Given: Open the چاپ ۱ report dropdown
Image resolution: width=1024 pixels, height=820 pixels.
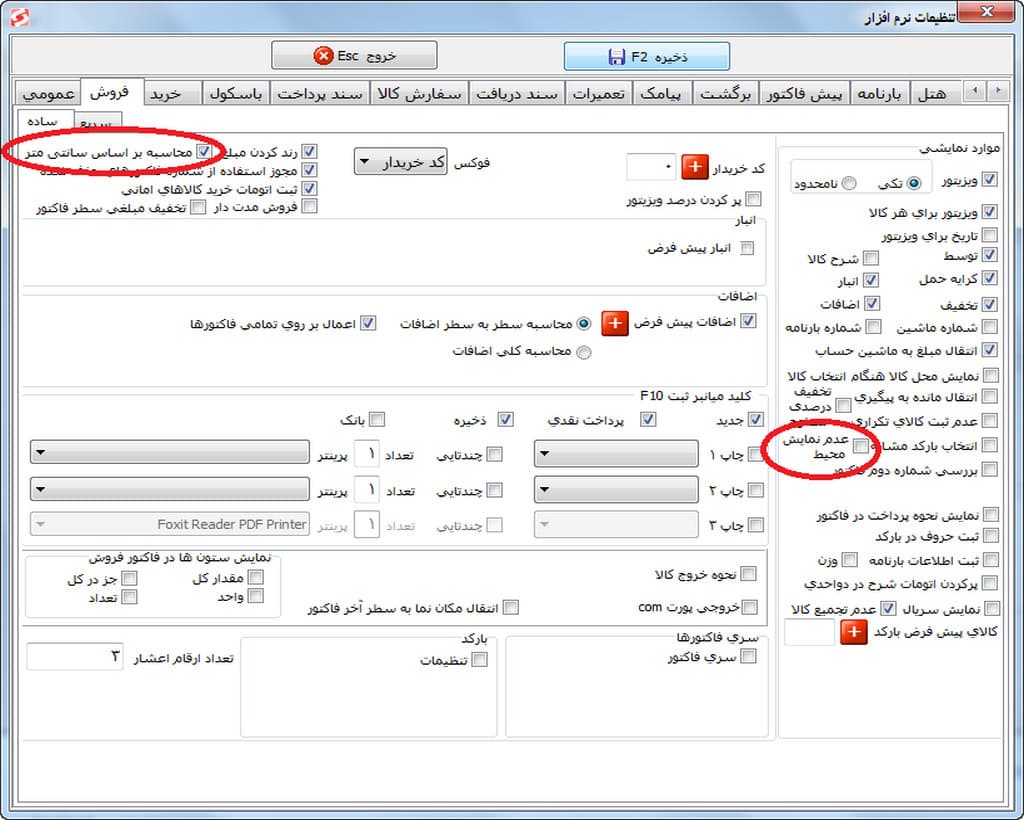Looking at the screenshot, I should 616,453.
